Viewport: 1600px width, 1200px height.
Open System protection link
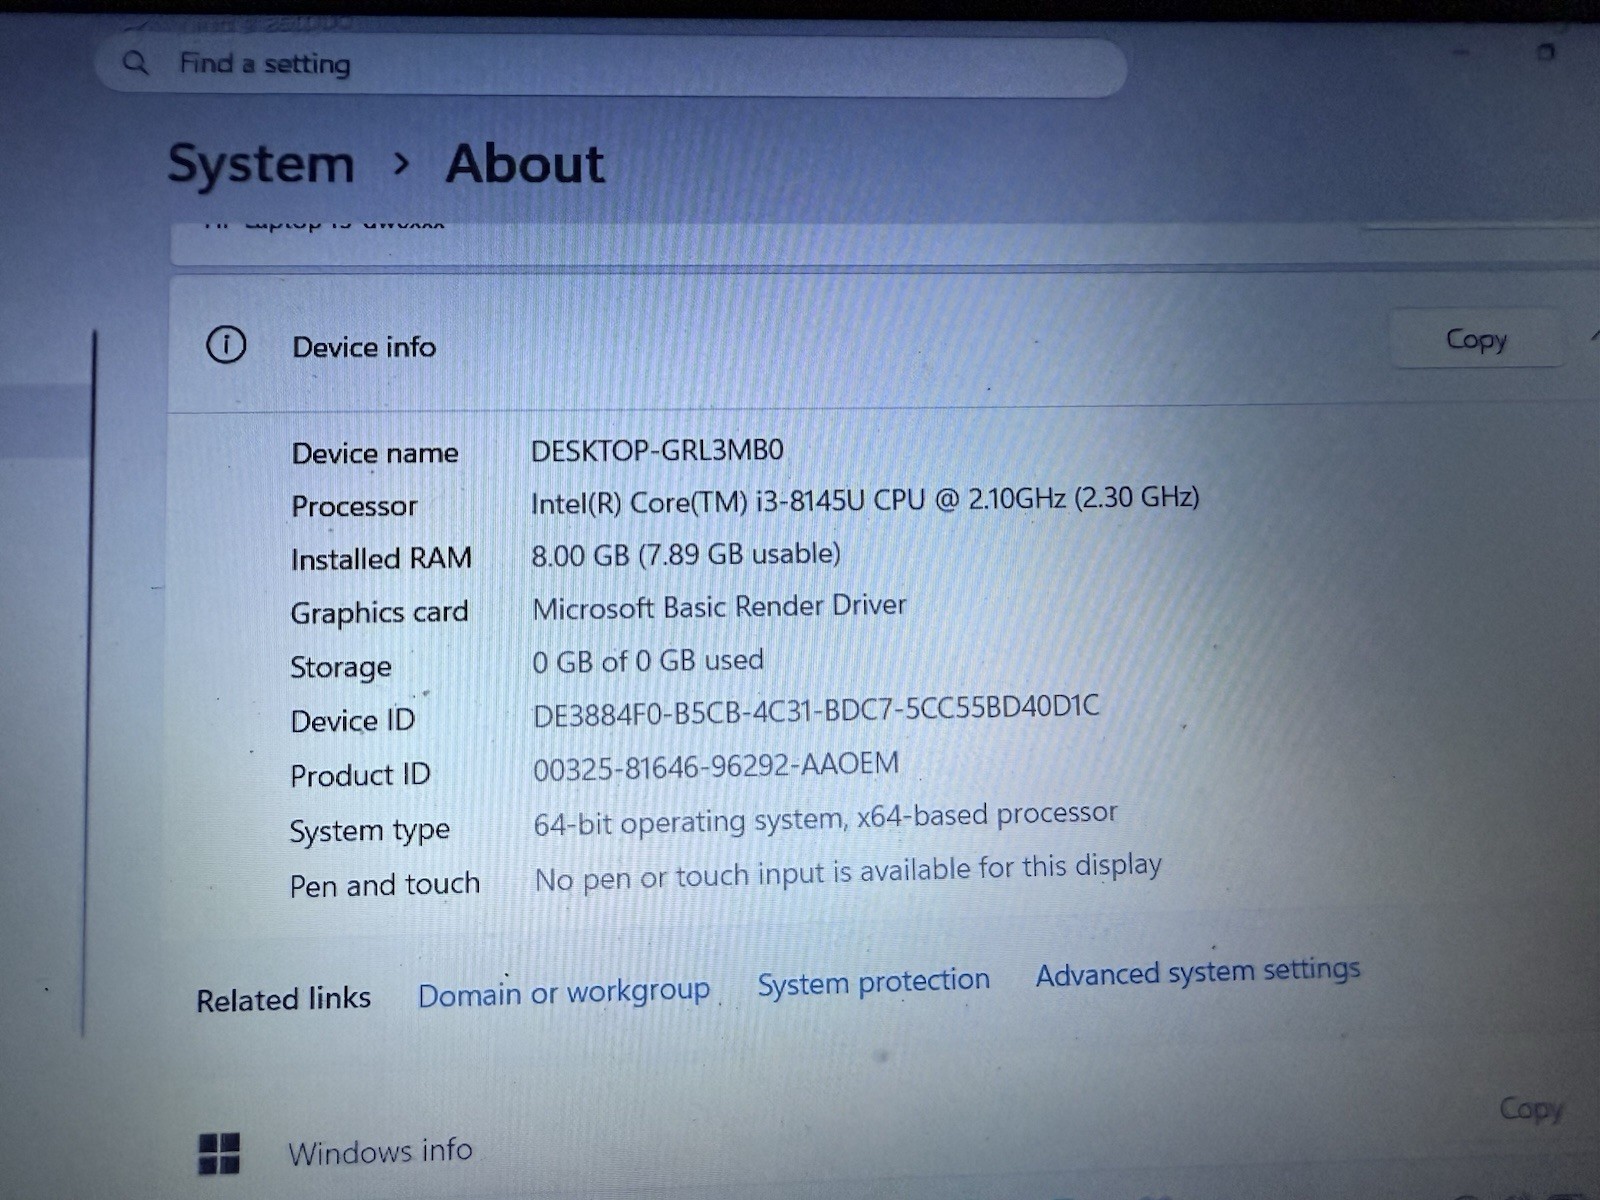tap(873, 982)
